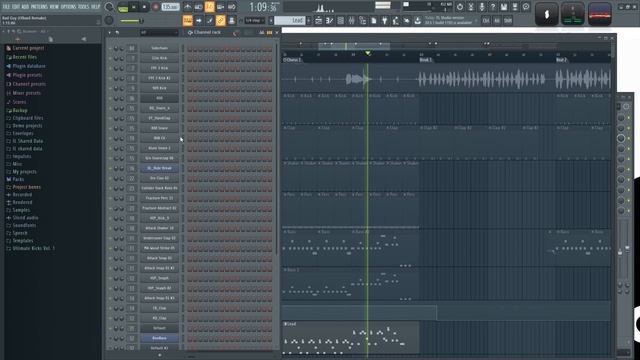Open the snap dropdown showing 1/4 step

[256, 20]
